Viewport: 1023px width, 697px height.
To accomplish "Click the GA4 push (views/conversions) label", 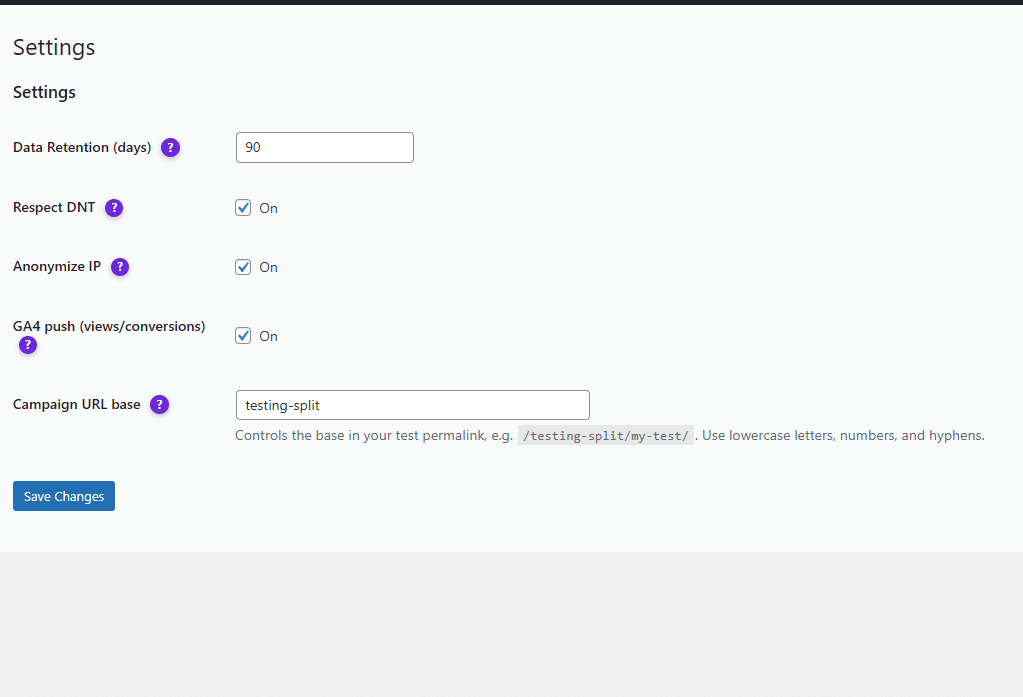I will [x=109, y=326].
